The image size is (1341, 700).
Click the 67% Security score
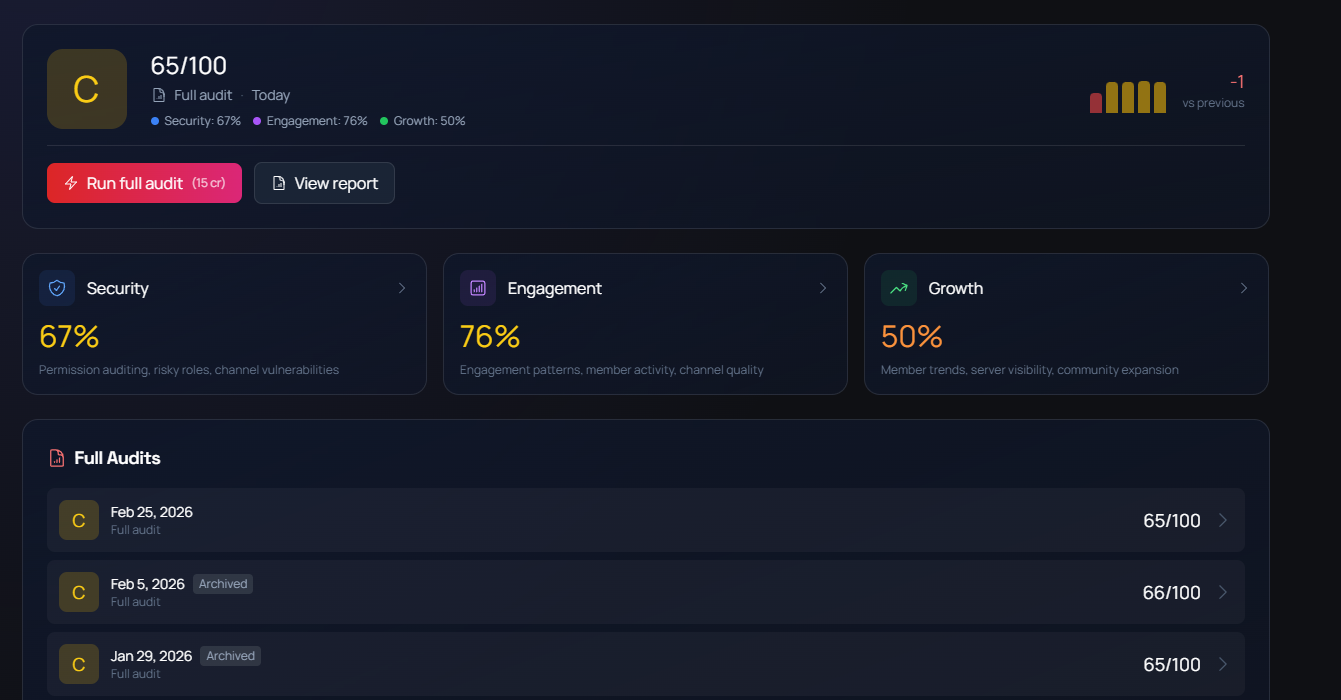click(69, 337)
